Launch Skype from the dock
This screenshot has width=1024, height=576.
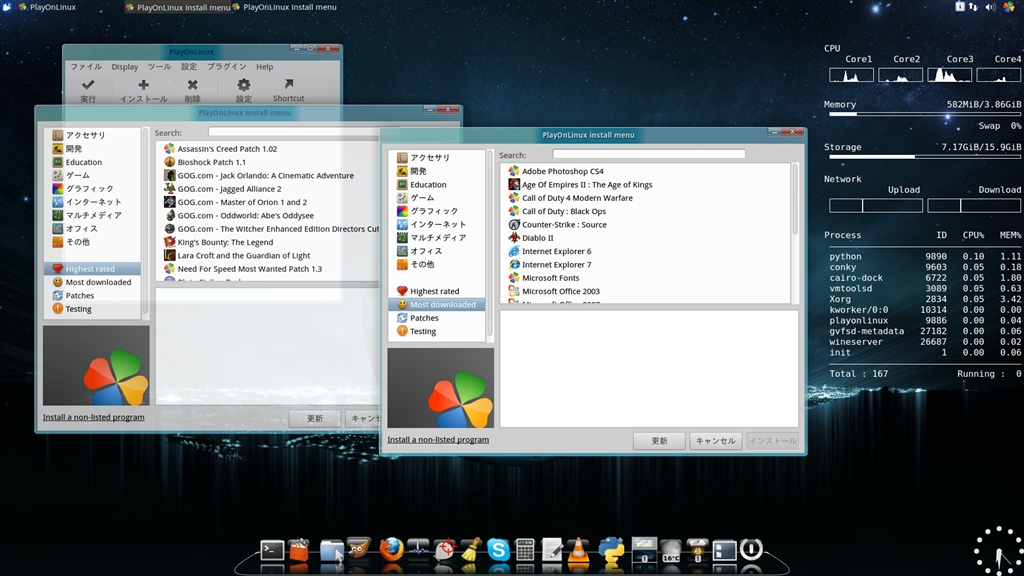(x=497, y=549)
